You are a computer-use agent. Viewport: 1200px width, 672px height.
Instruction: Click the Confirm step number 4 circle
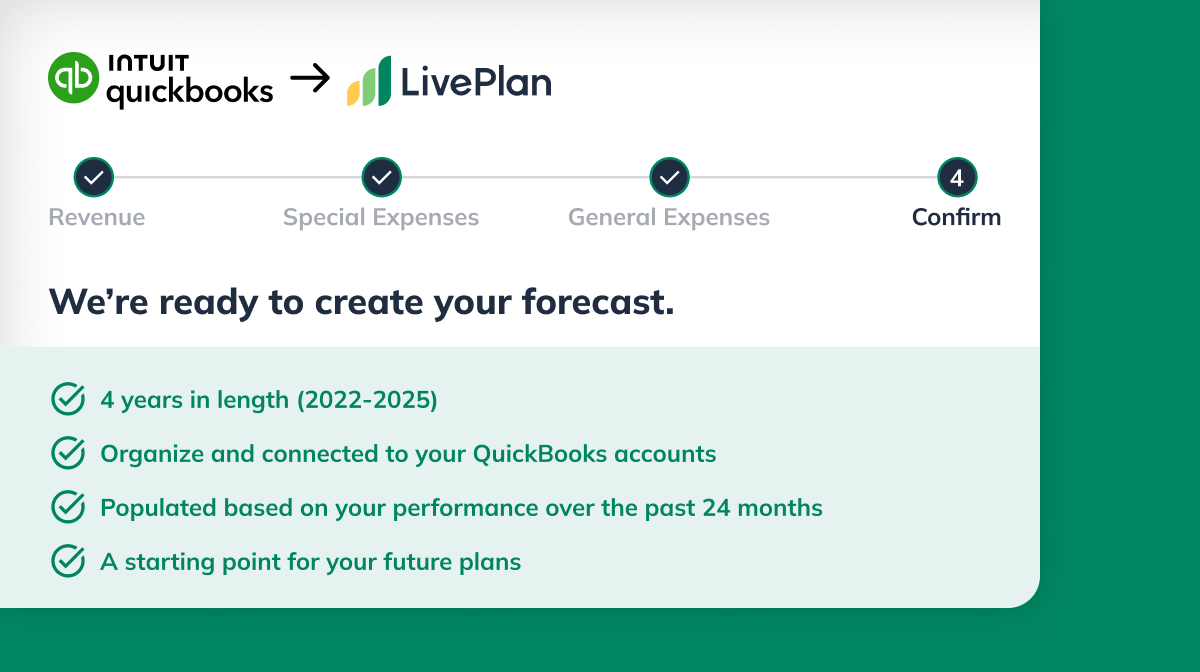tap(956, 177)
